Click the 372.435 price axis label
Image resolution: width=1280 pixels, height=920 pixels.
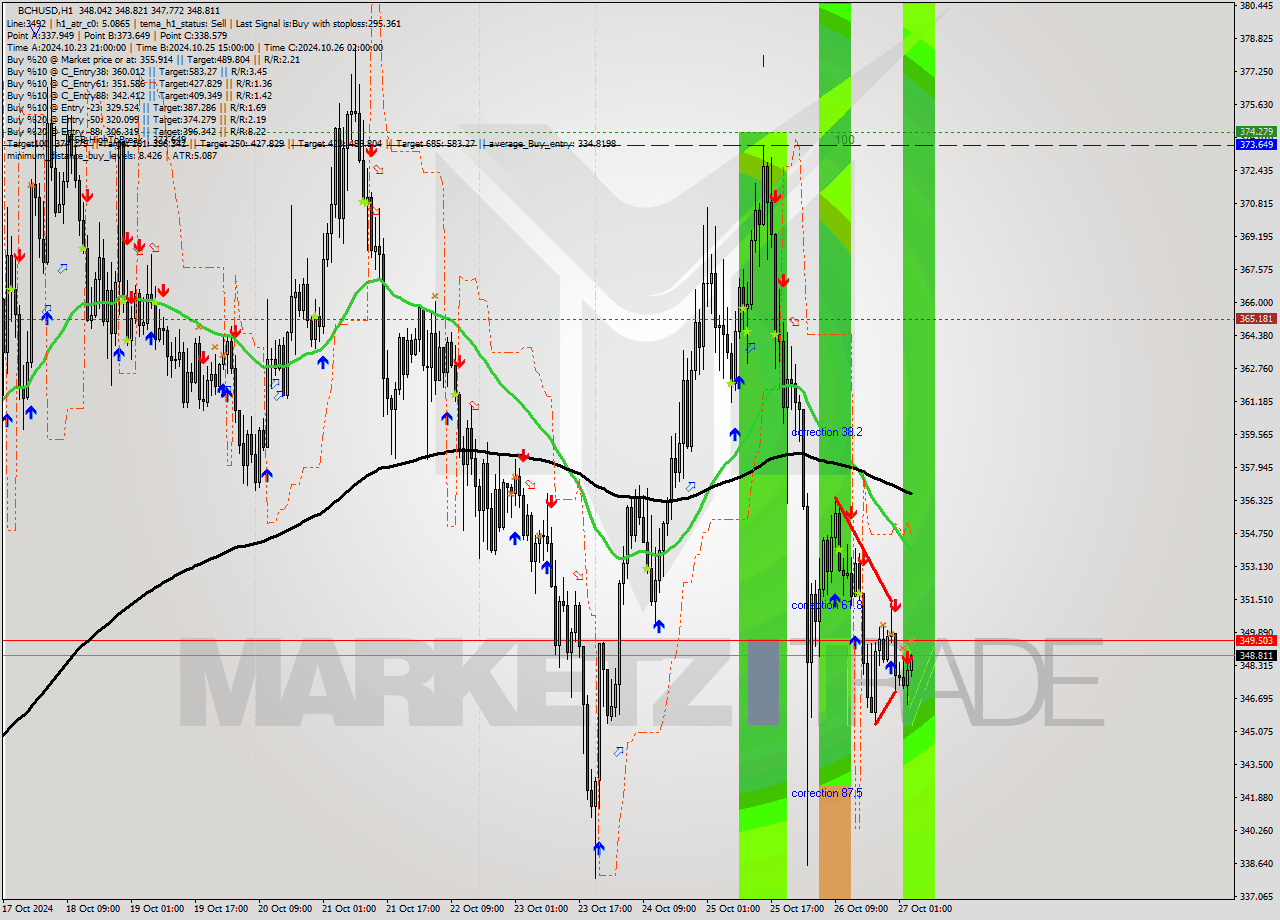click(x=1256, y=171)
